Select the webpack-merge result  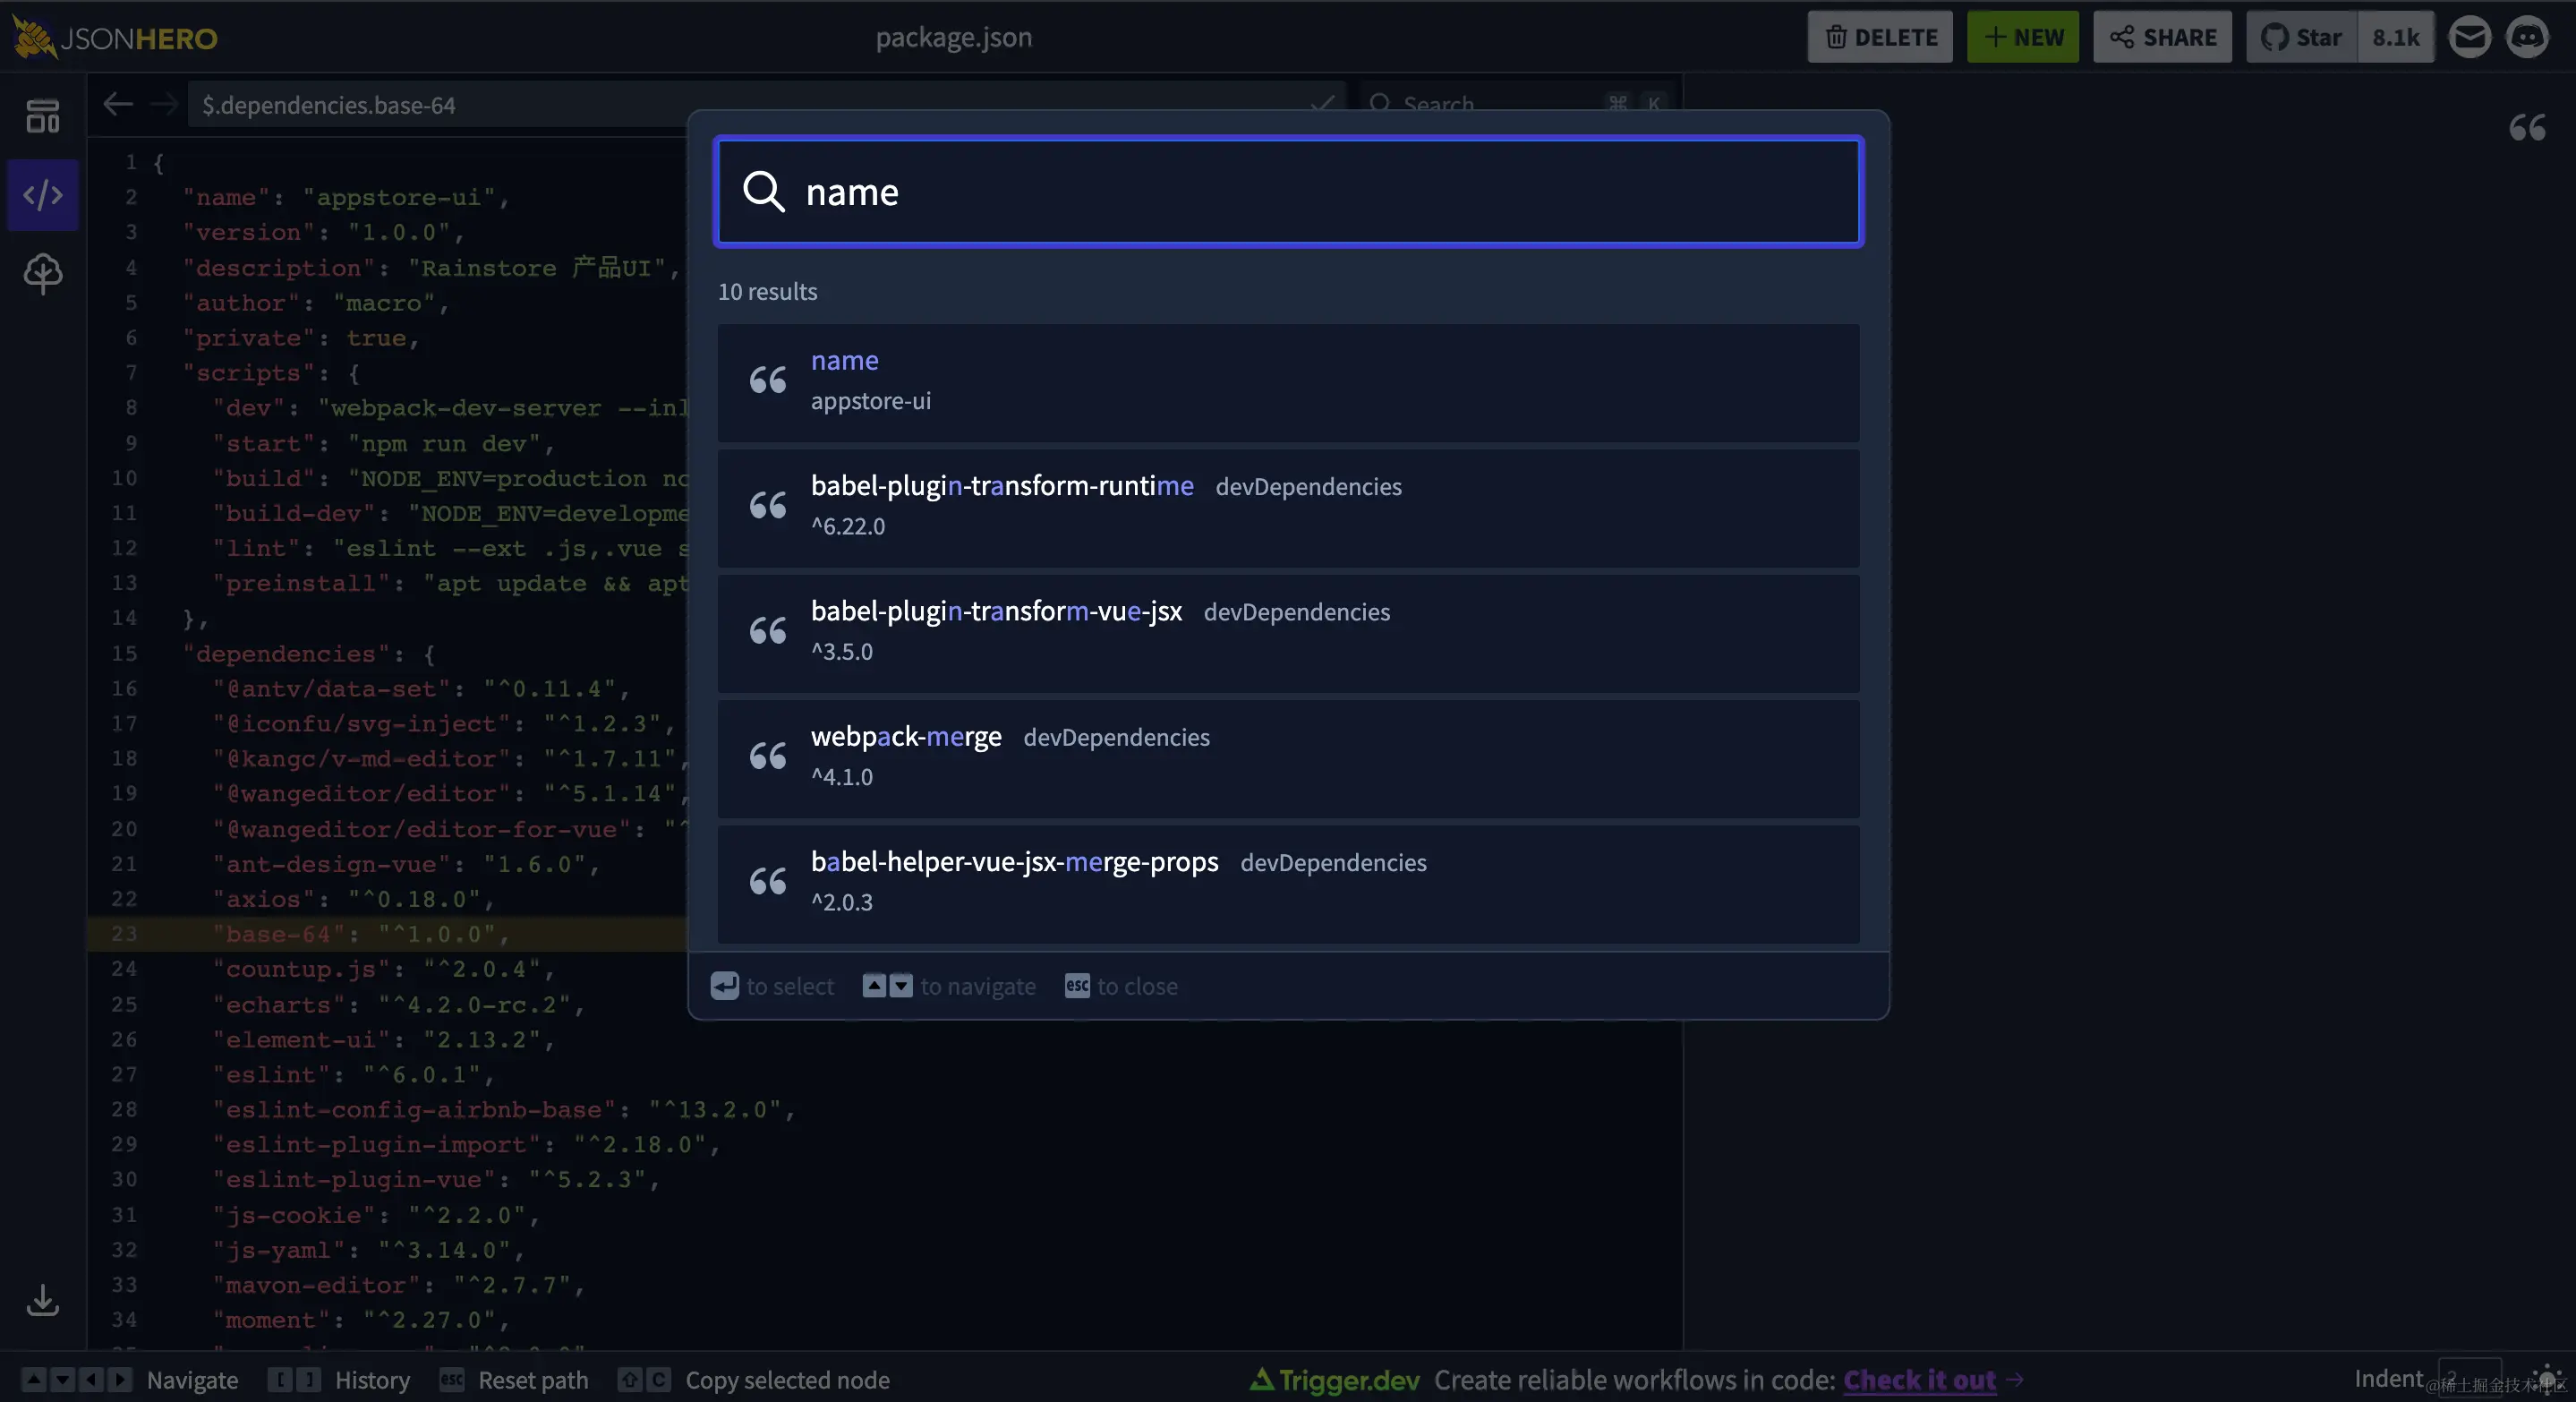click(x=1288, y=758)
